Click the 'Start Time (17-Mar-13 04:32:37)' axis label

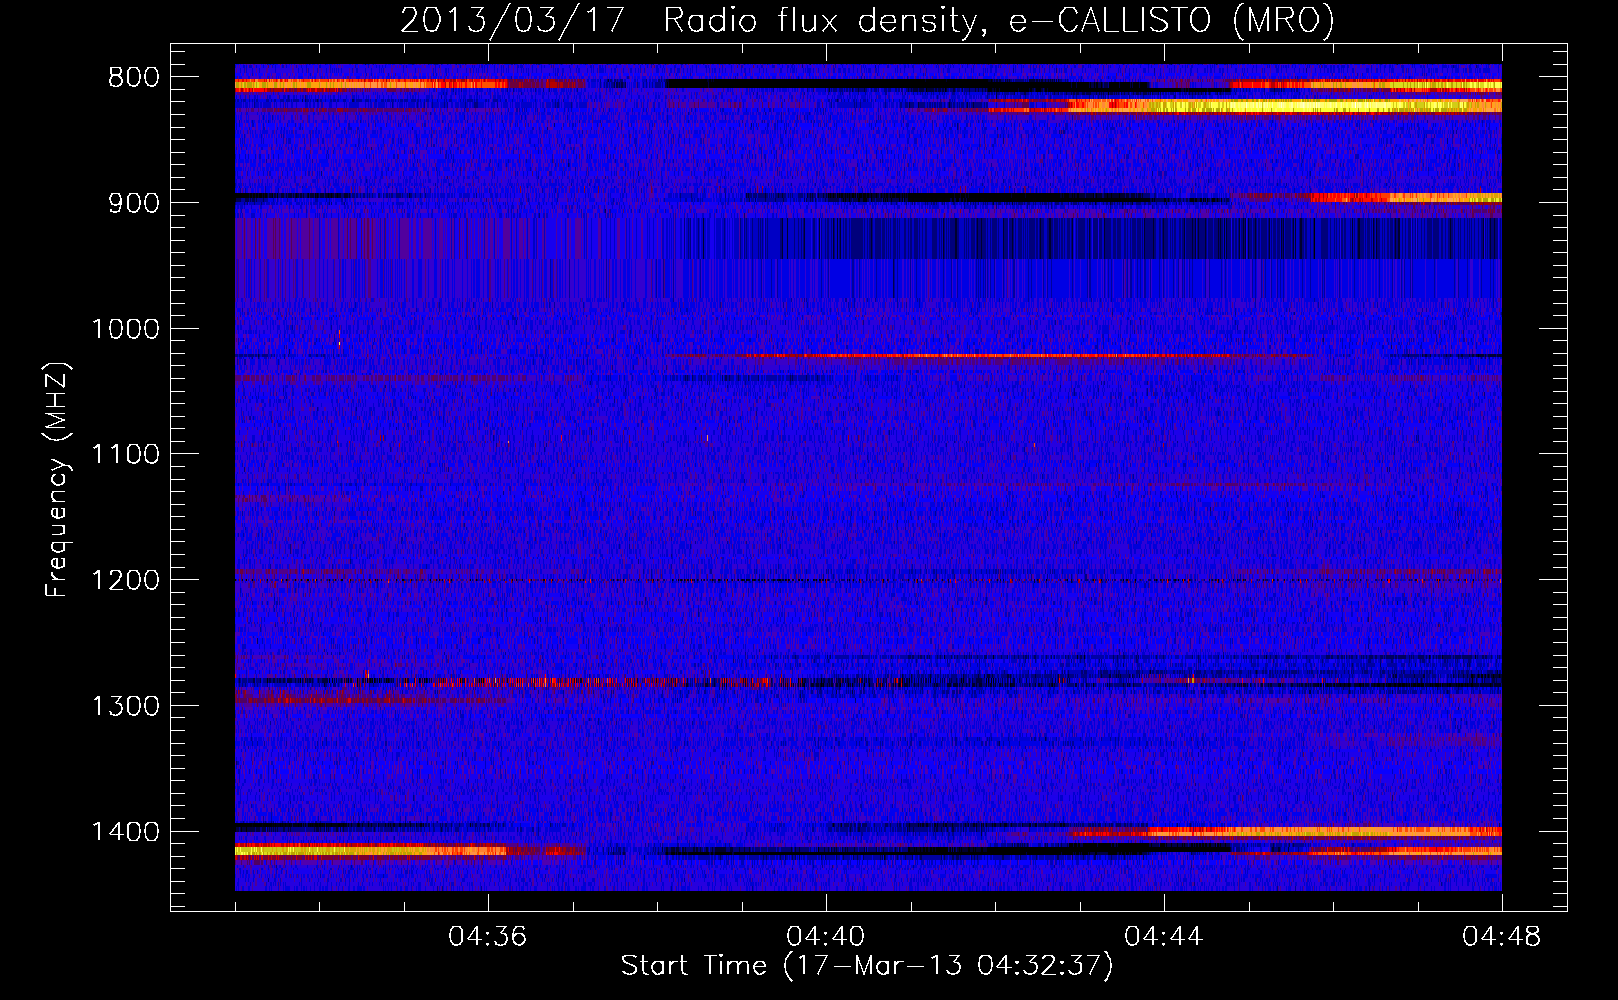click(x=867, y=966)
